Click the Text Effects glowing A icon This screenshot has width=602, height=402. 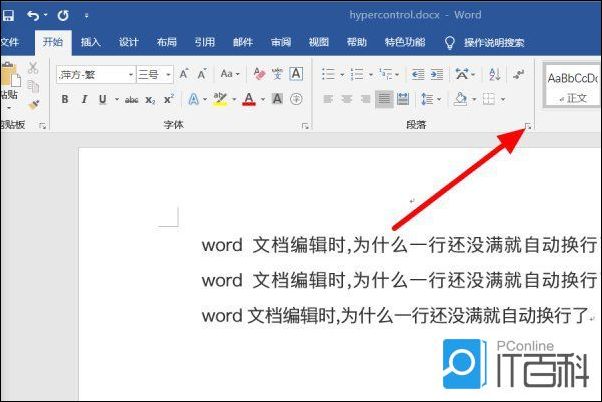[194, 99]
